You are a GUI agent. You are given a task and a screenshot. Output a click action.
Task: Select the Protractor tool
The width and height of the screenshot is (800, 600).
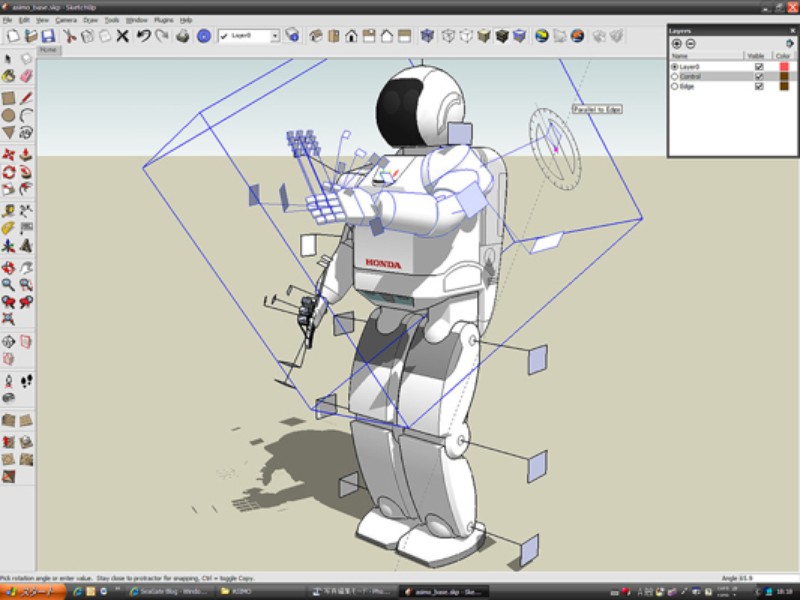[8, 229]
